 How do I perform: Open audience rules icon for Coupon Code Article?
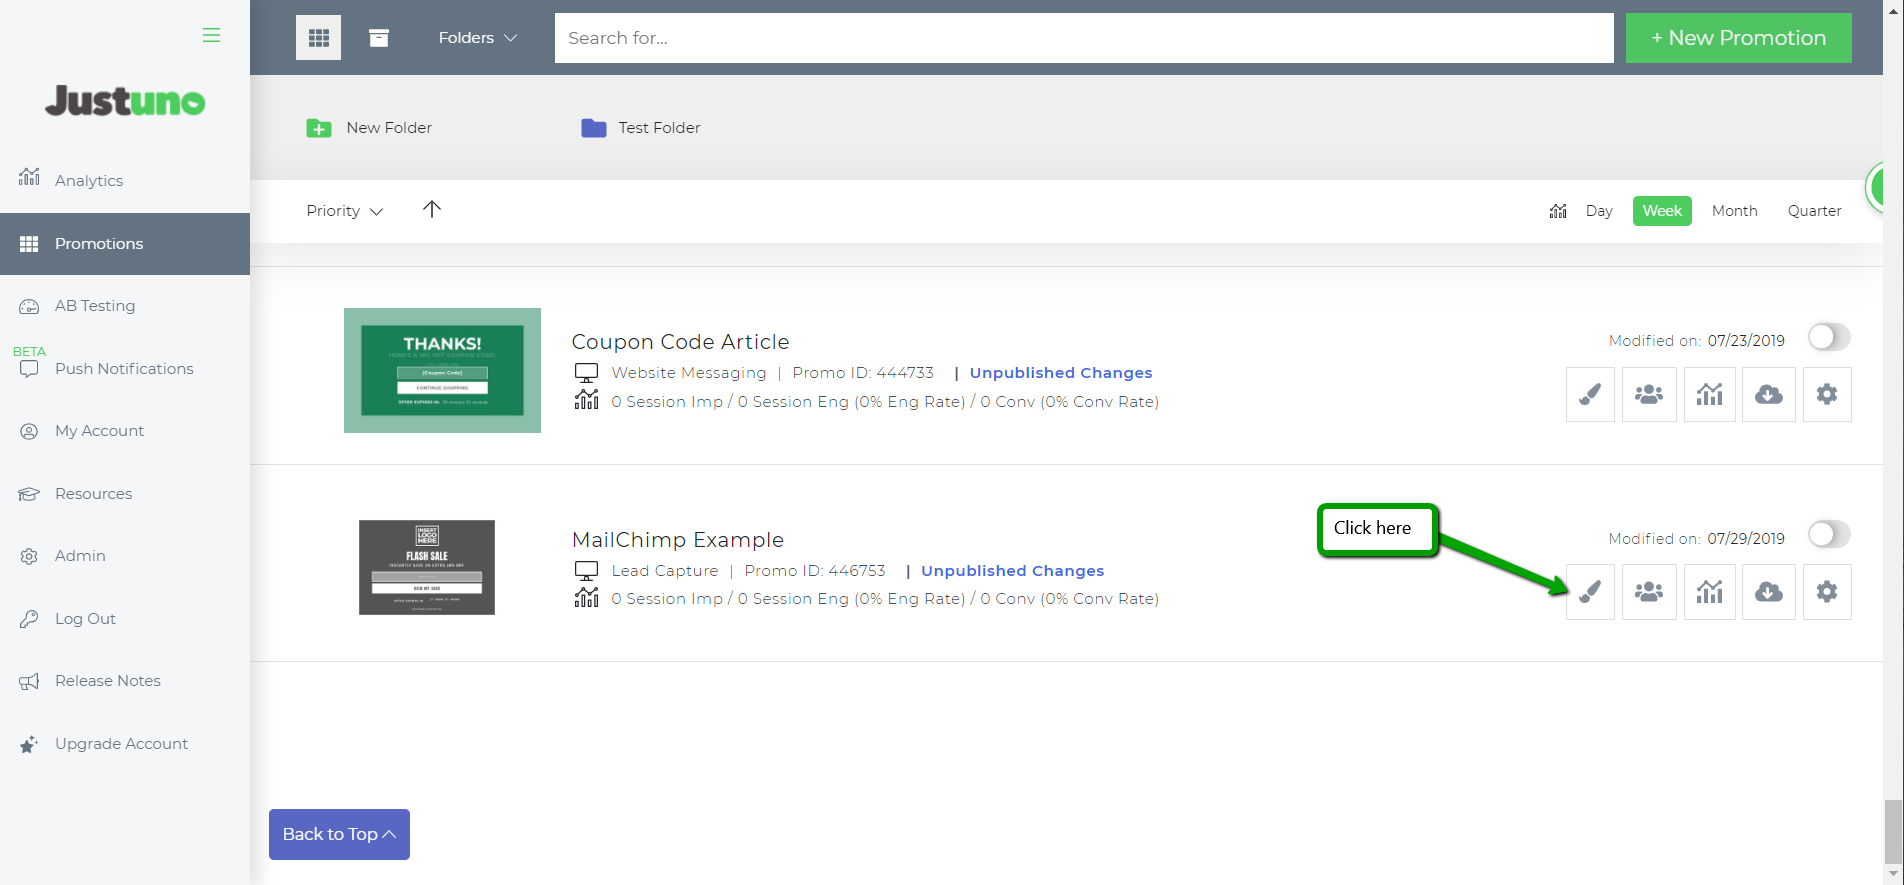pyautogui.click(x=1649, y=395)
